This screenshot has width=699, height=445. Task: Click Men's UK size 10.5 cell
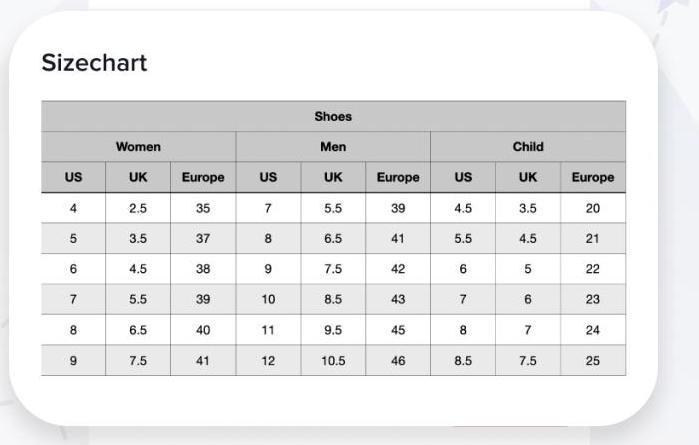pos(333,360)
